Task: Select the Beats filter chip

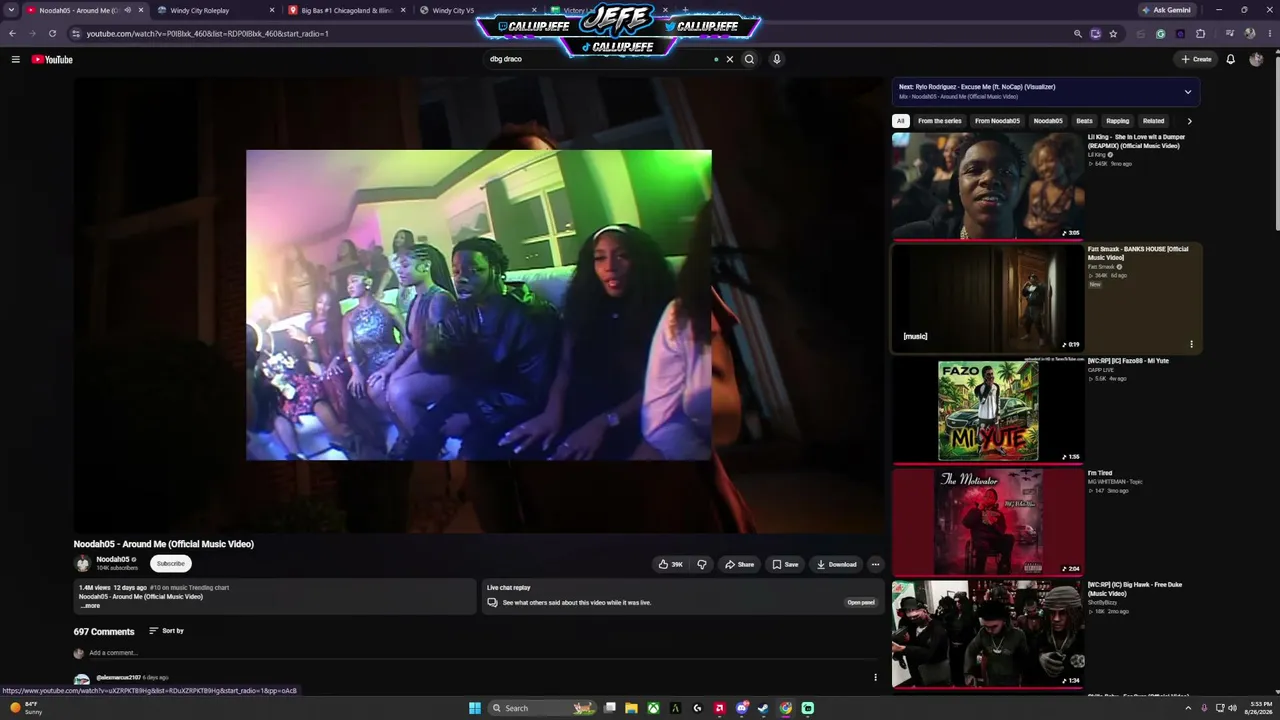Action: [1084, 121]
